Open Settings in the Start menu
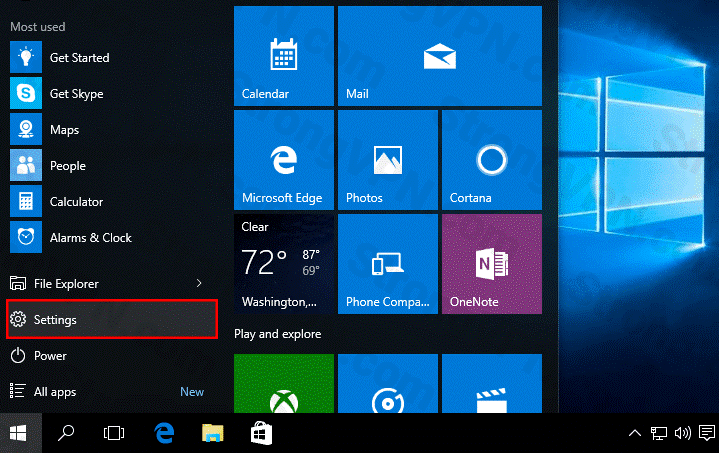Viewport: 719px width, 453px height. pyautogui.click(x=112, y=320)
